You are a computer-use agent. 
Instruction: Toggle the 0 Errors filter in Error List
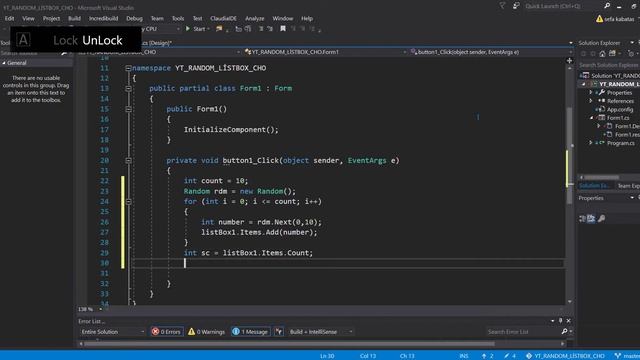(166, 332)
